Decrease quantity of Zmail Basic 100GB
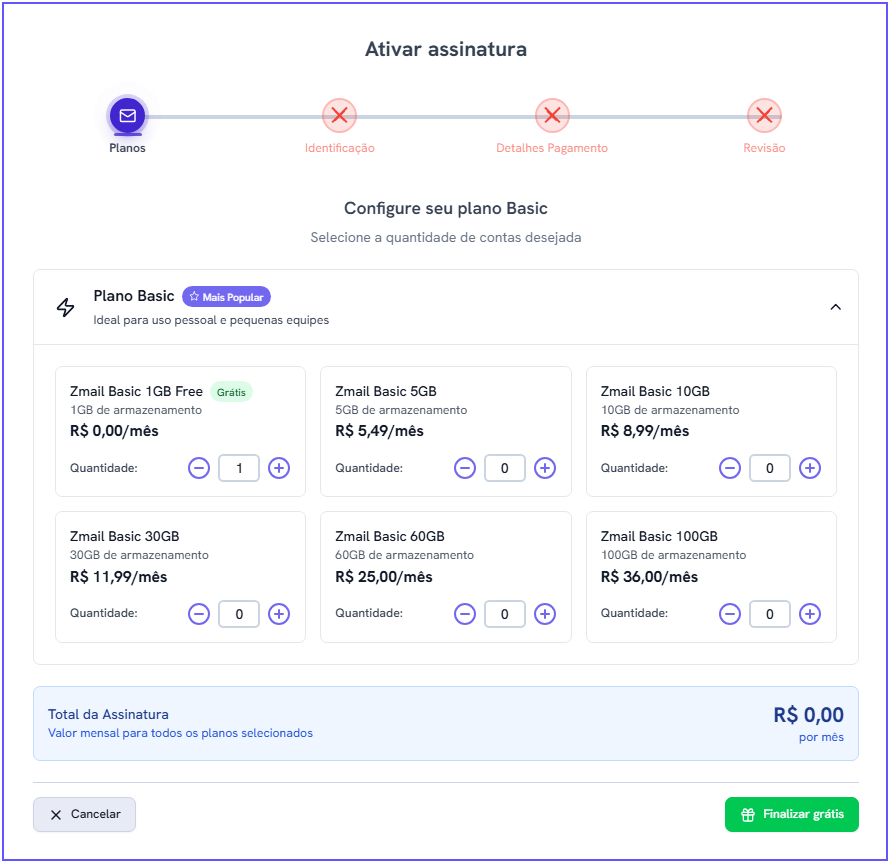 tap(730, 614)
